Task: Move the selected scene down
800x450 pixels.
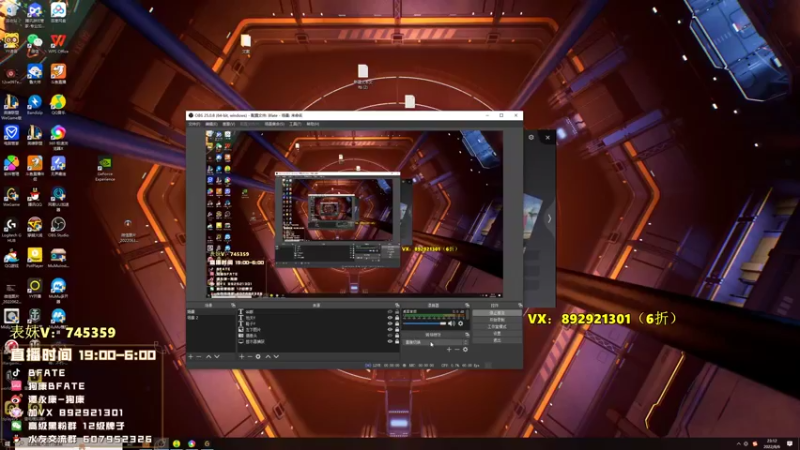Action: click(217, 357)
